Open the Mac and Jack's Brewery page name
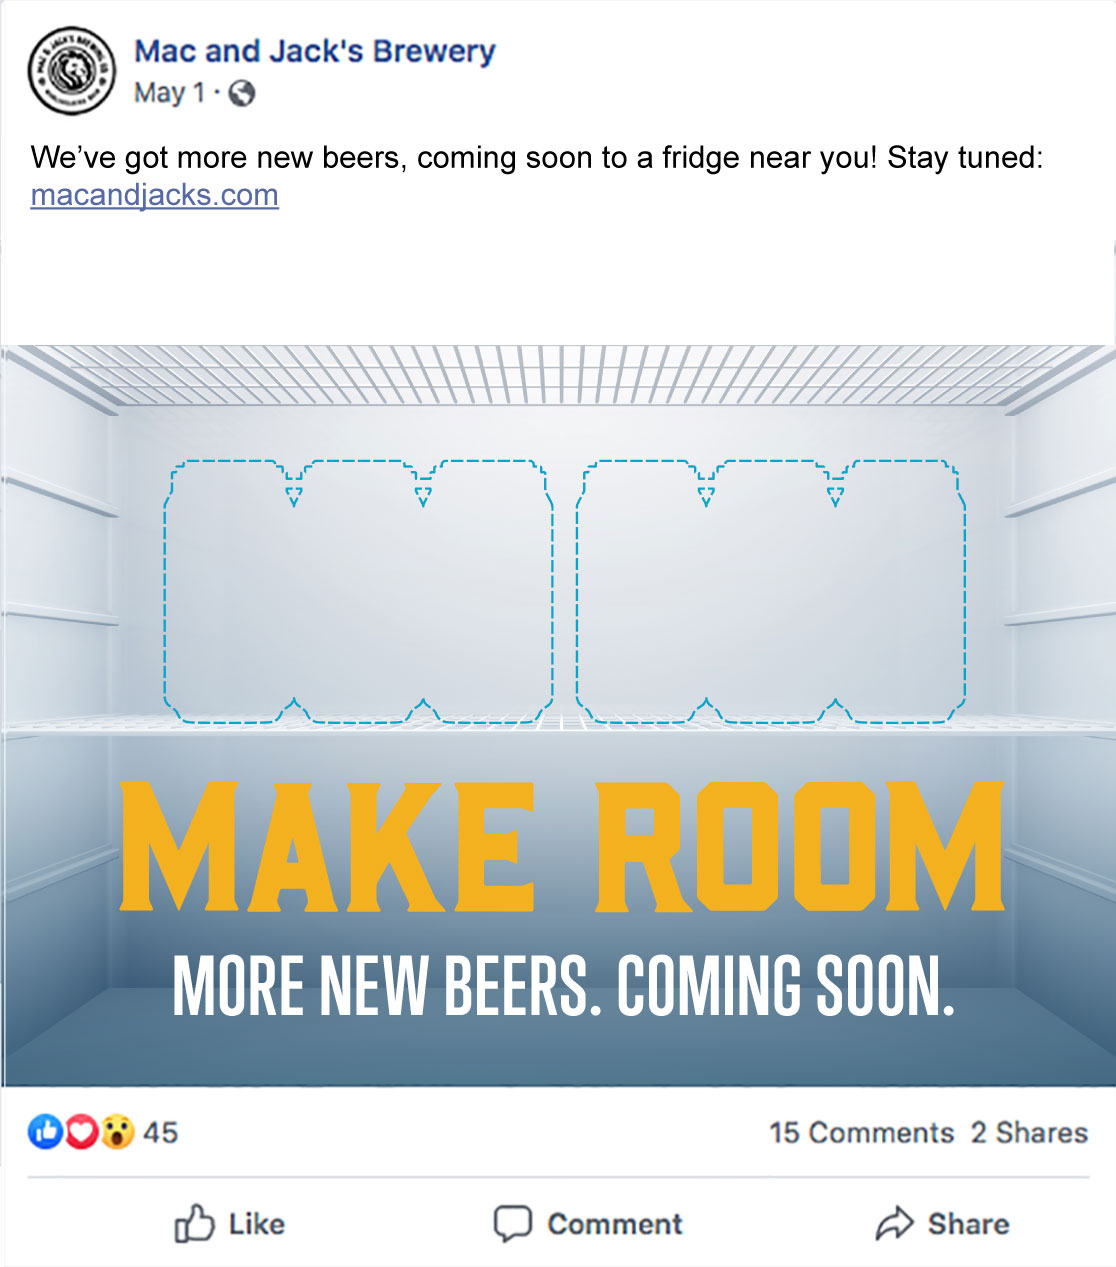Screen dimensions: 1116x1267 click(315, 51)
